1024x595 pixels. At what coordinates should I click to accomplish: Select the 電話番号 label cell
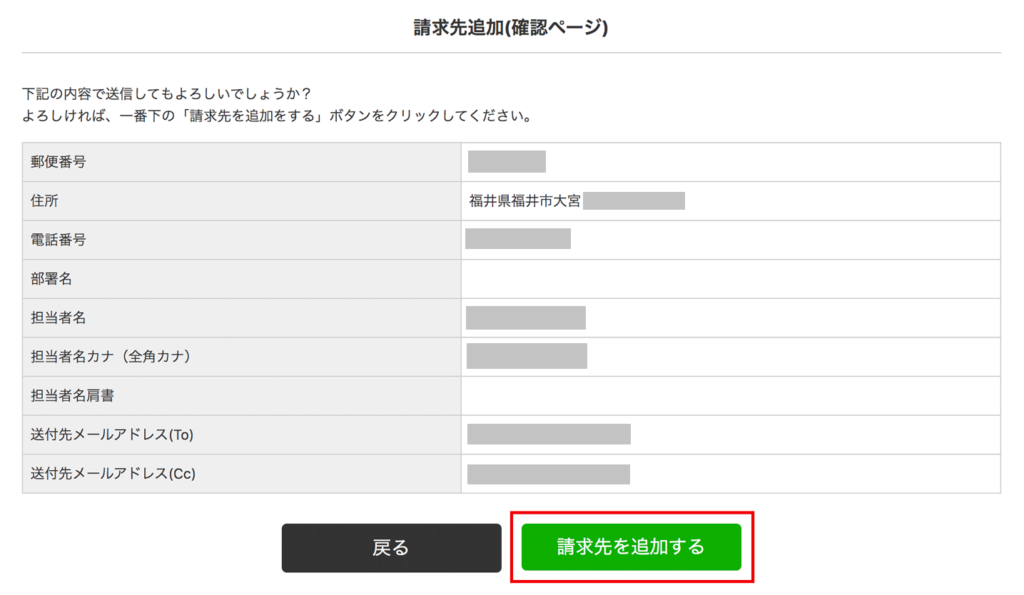58,240
